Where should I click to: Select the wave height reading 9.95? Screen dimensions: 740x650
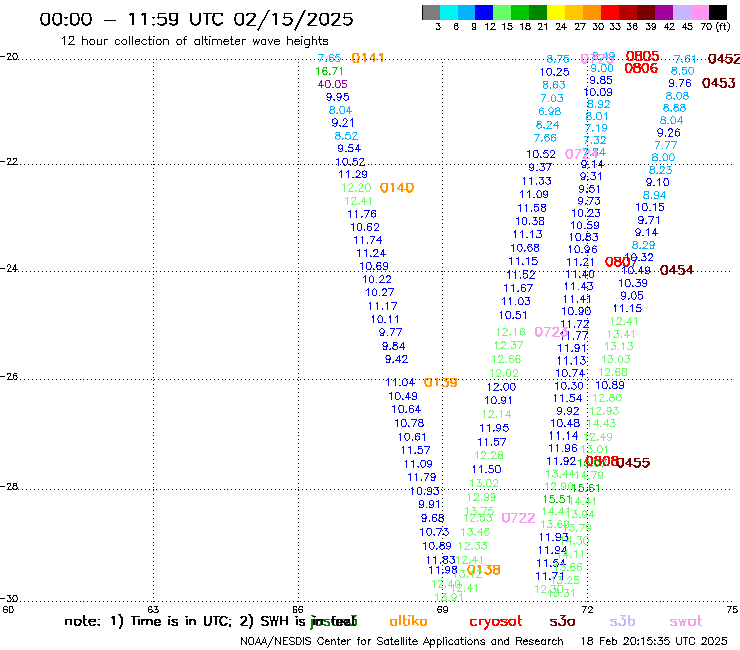point(337,97)
